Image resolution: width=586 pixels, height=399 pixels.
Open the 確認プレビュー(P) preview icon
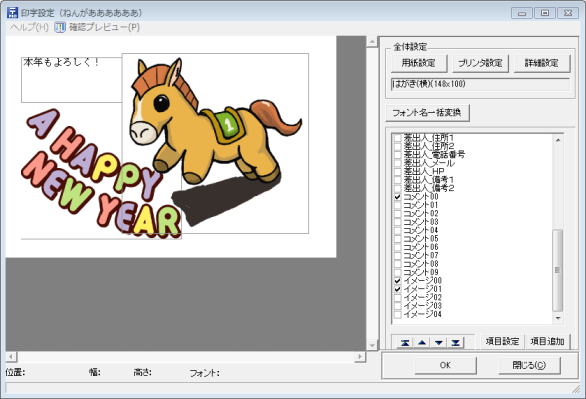[60, 27]
